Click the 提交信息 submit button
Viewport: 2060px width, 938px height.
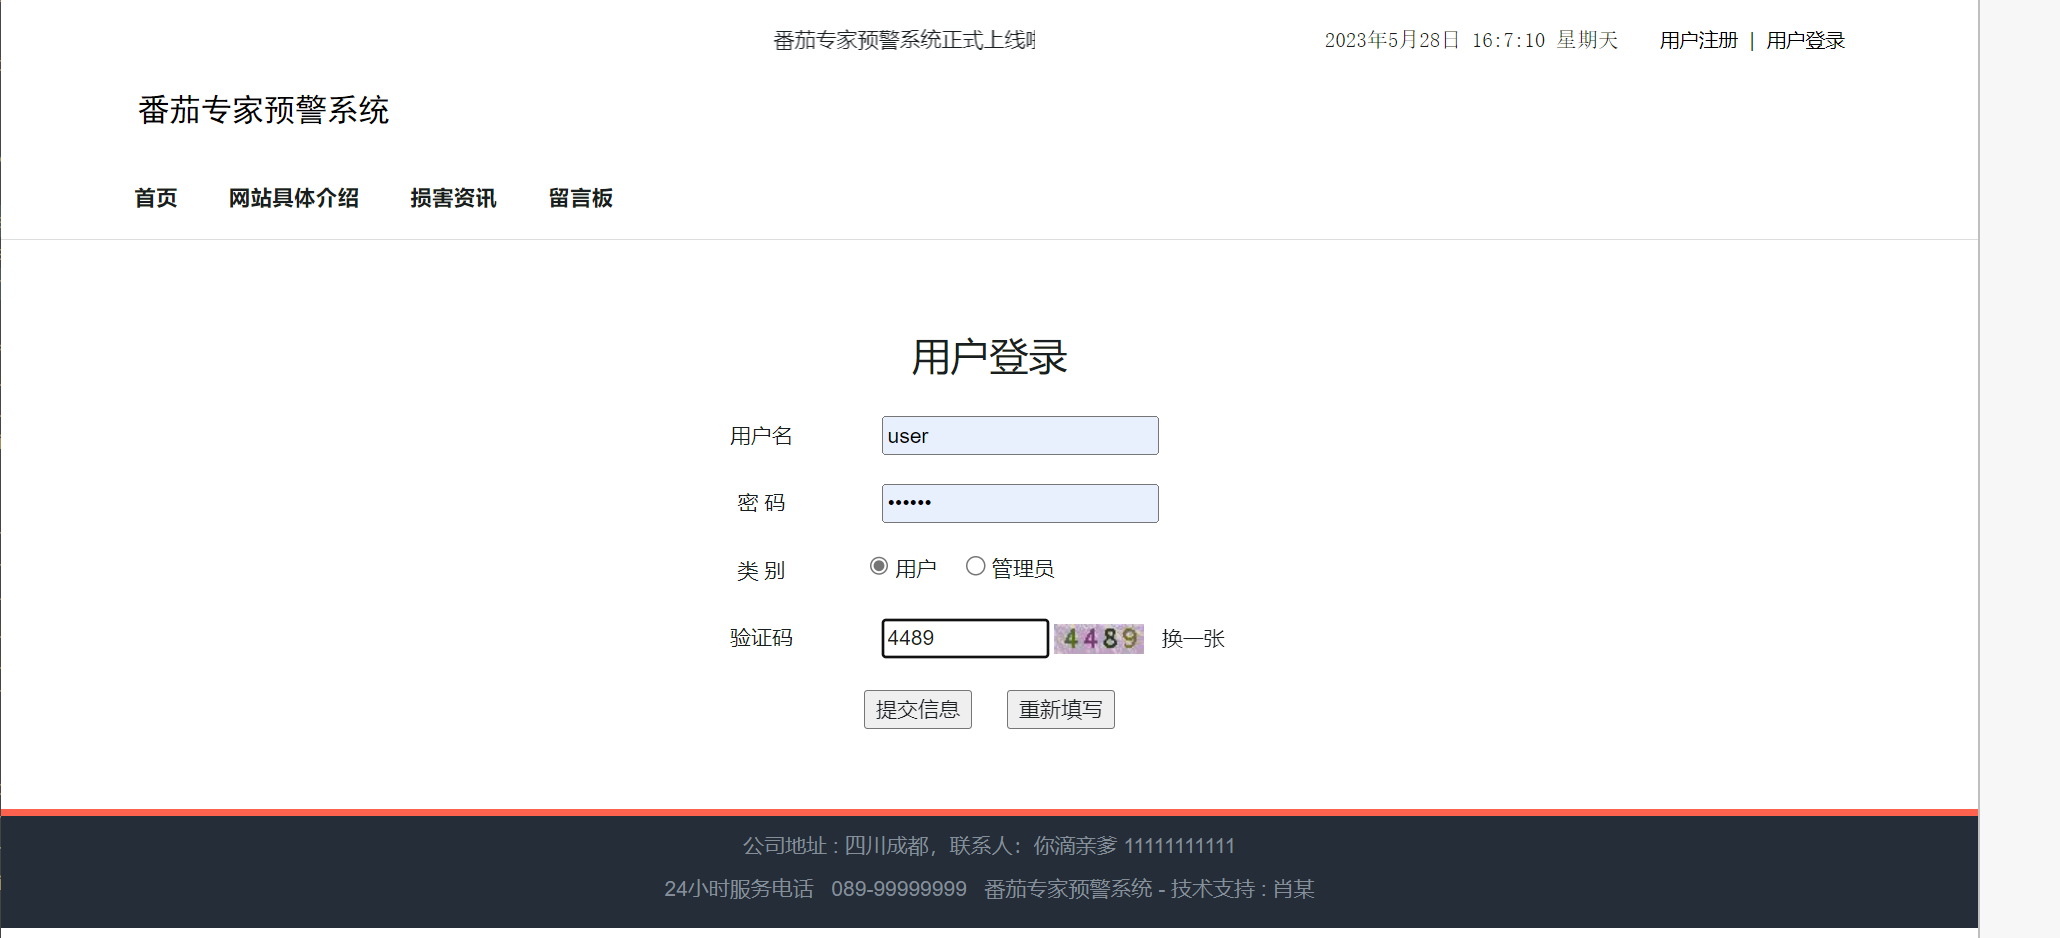(917, 709)
